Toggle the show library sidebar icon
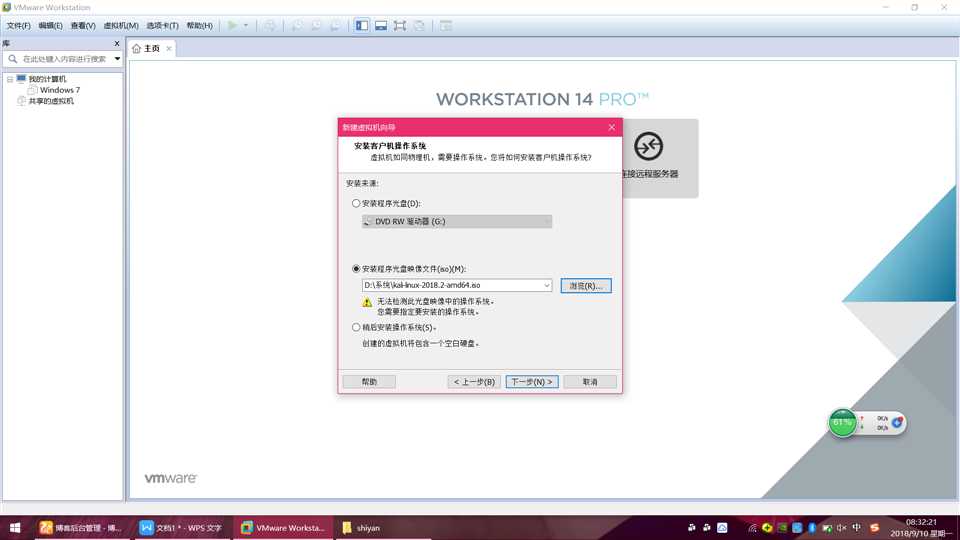The width and height of the screenshot is (960, 540). pyautogui.click(x=362, y=26)
